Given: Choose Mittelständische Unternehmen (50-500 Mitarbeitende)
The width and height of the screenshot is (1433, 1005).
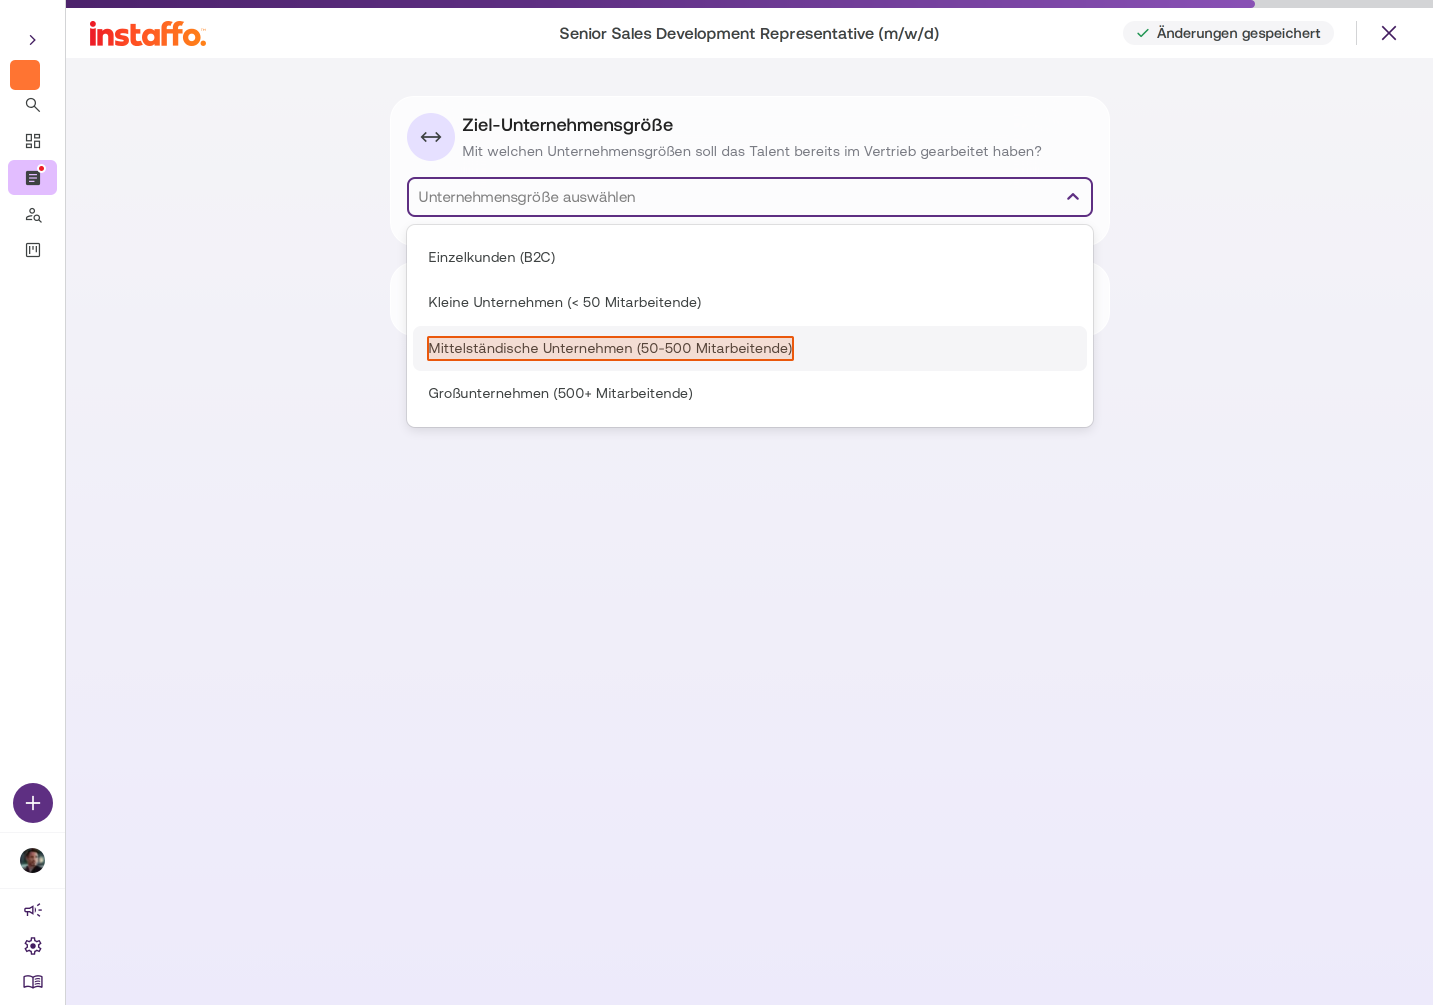Looking at the screenshot, I should (750, 348).
